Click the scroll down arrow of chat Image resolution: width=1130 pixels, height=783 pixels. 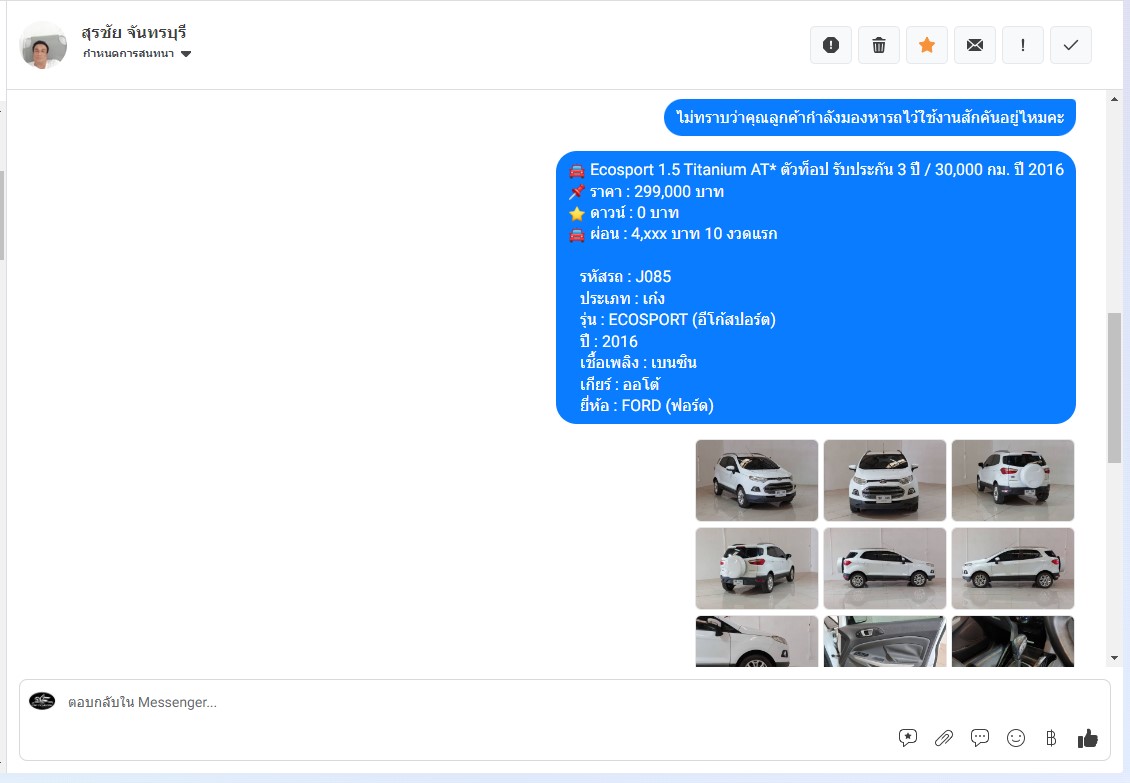(x=1114, y=658)
